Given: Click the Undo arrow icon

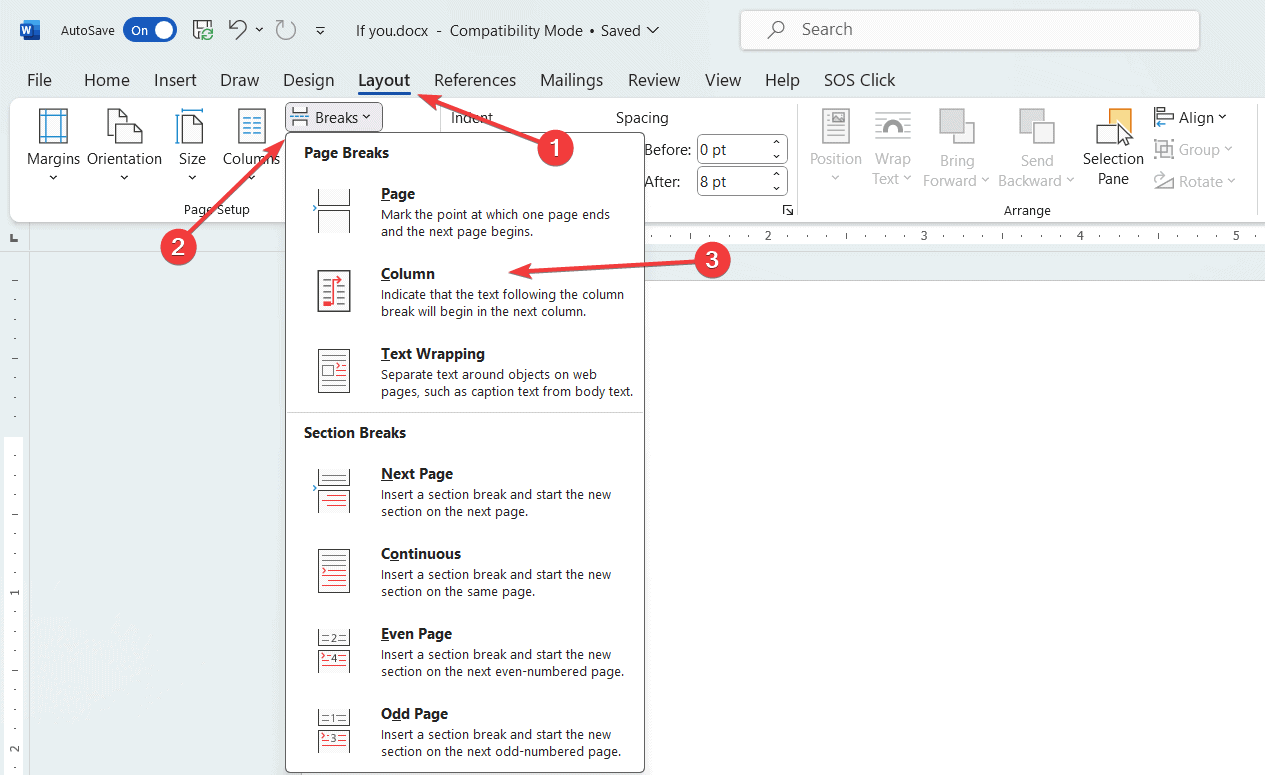Looking at the screenshot, I should 238,30.
